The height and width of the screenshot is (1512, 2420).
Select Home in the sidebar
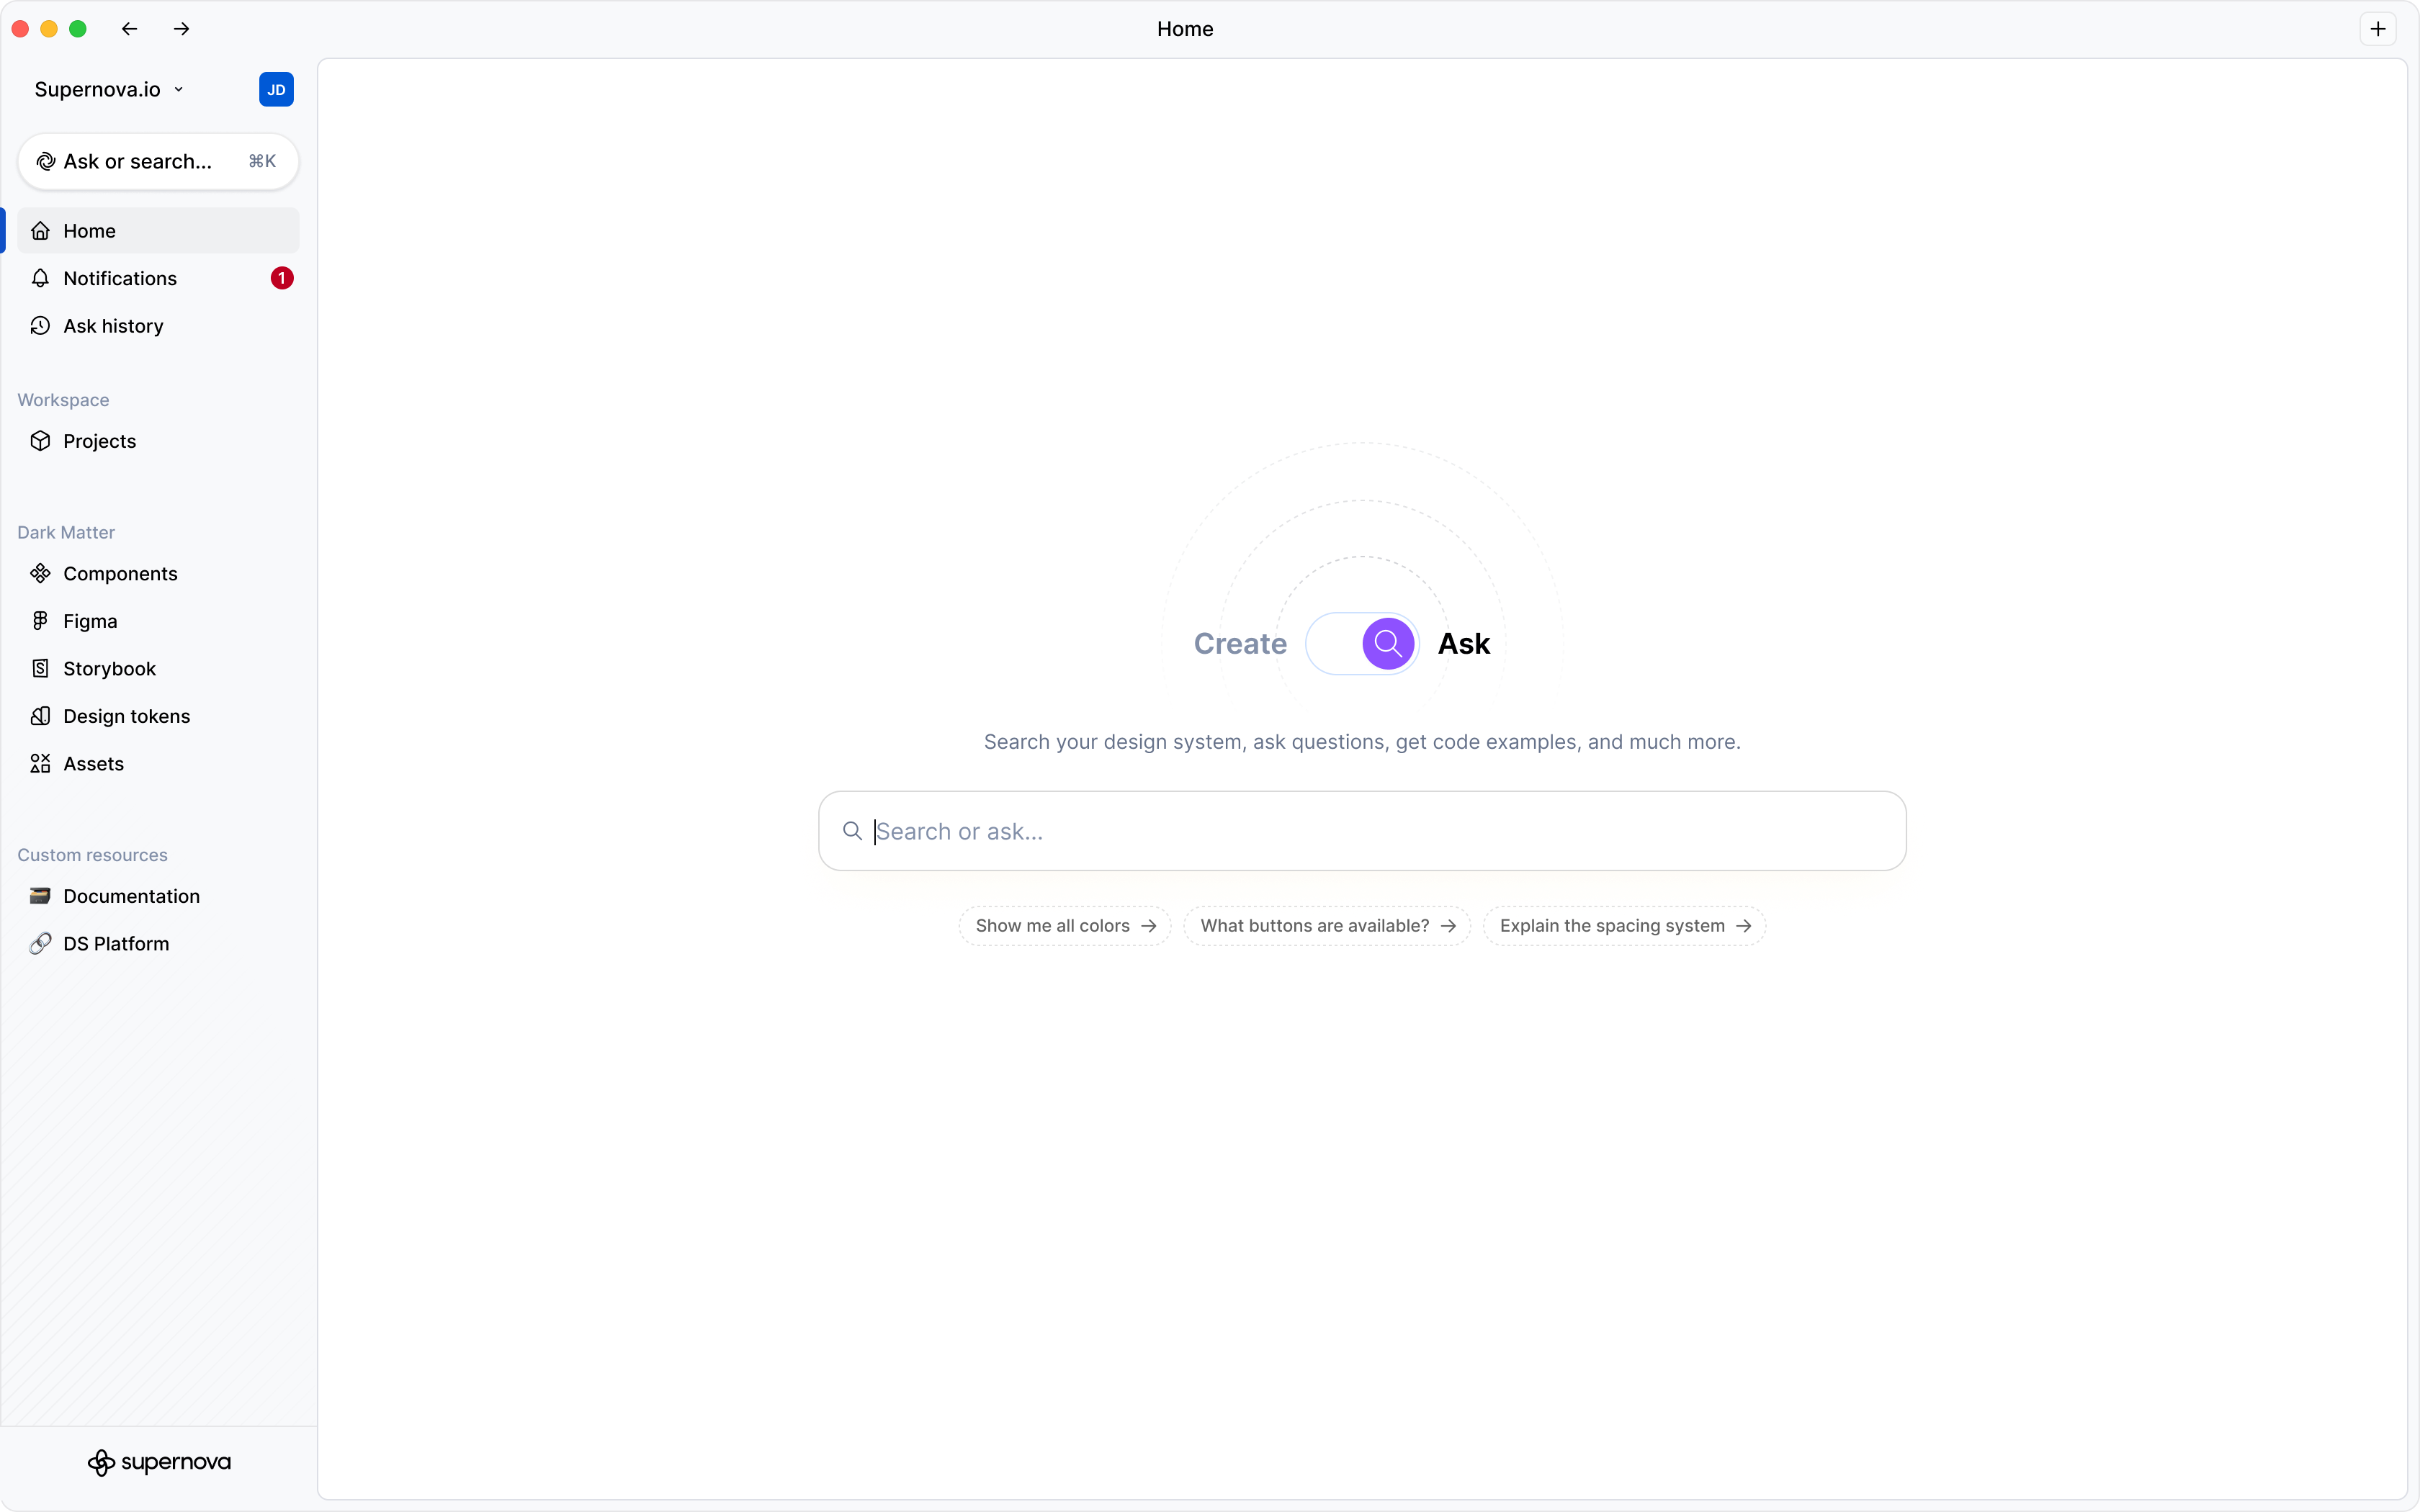point(90,231)
